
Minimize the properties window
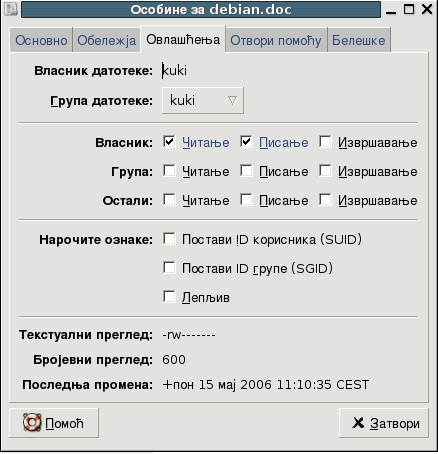click(391, 10)
